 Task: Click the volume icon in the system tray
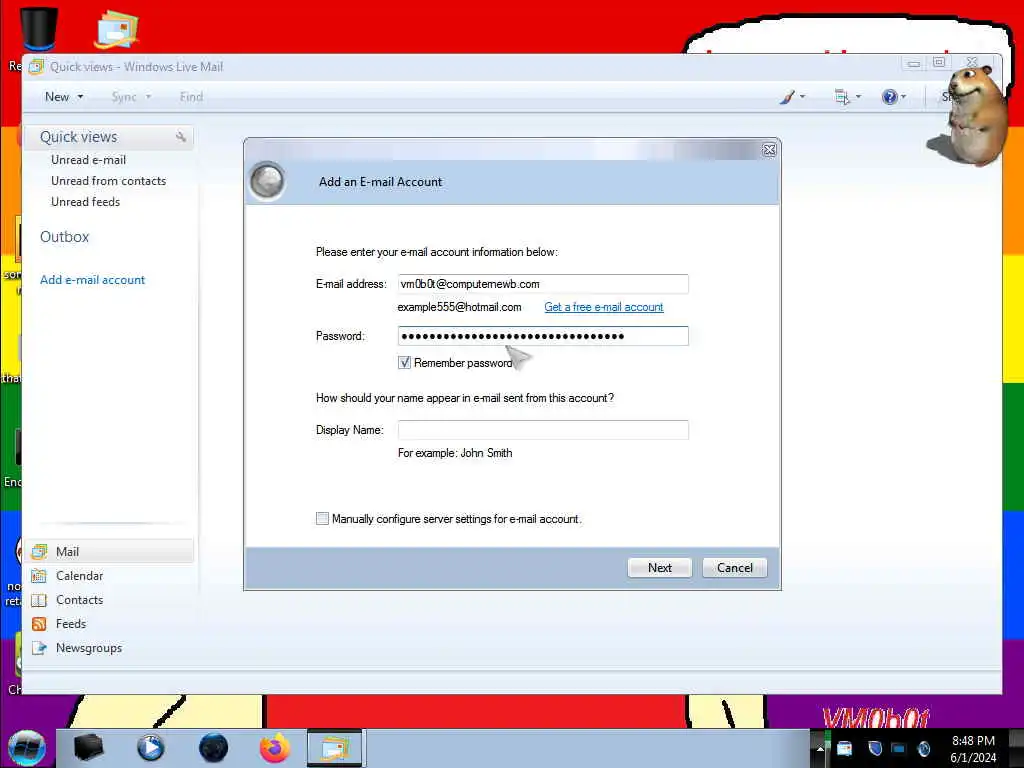click(x=923, y=748)
